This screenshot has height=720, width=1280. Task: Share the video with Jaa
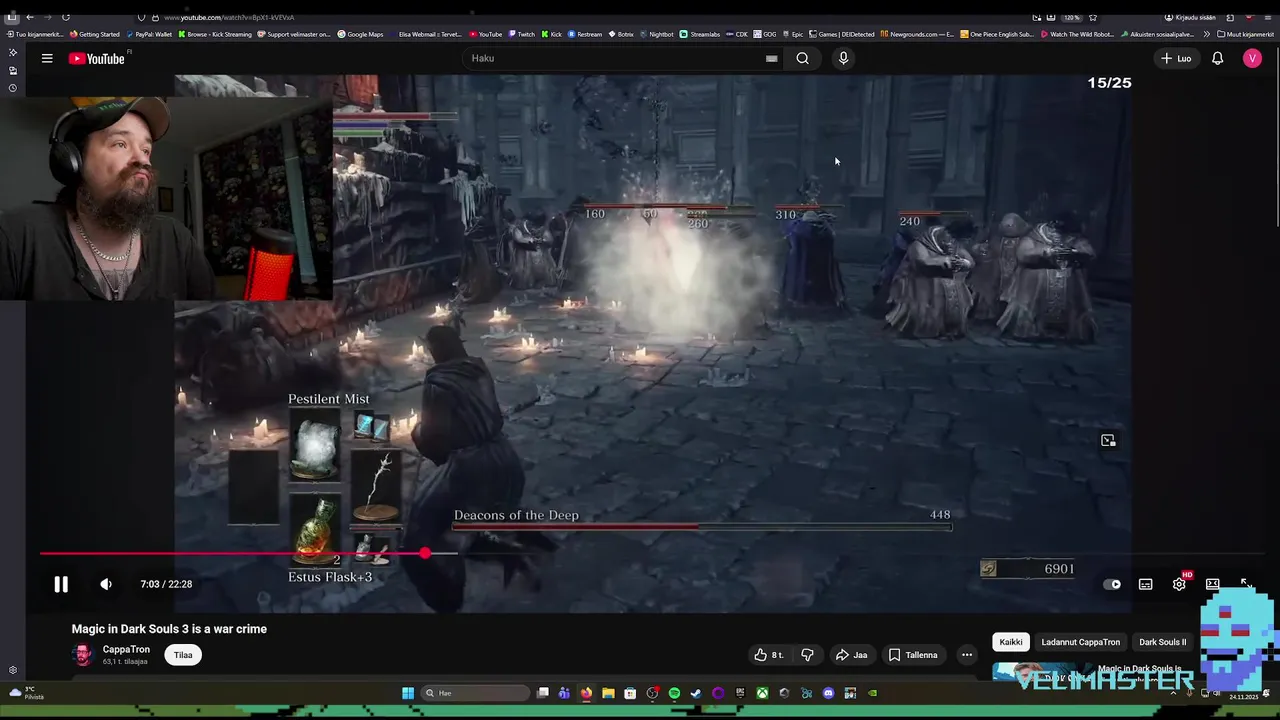852,655
